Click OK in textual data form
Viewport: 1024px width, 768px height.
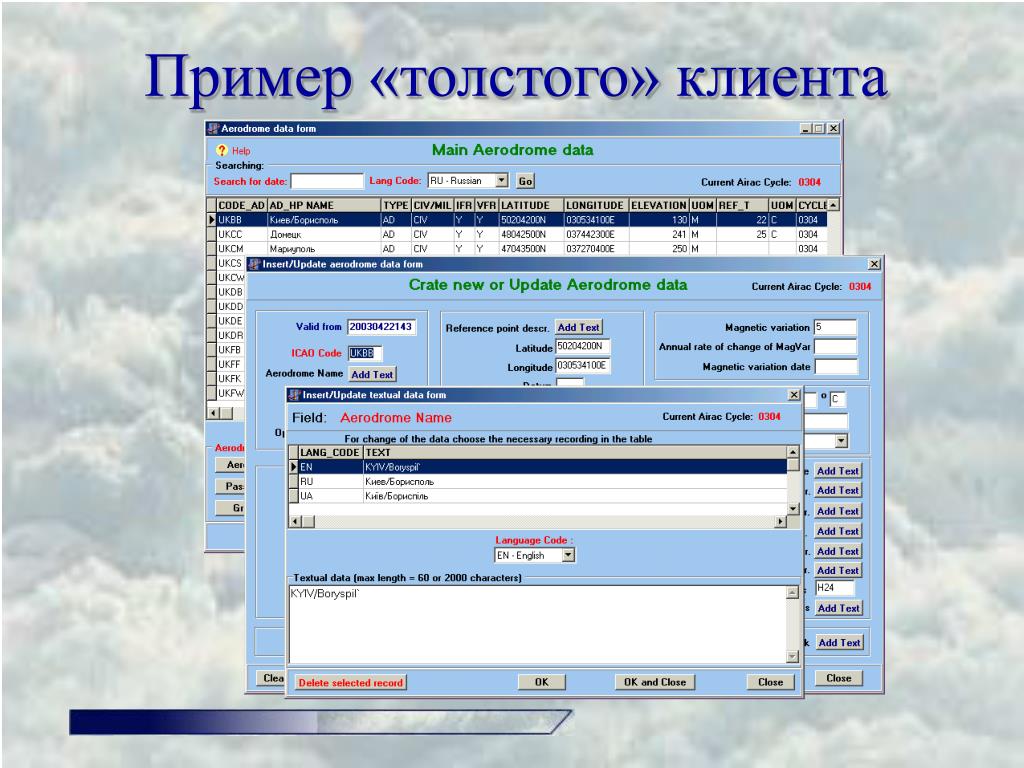point(541,682)
